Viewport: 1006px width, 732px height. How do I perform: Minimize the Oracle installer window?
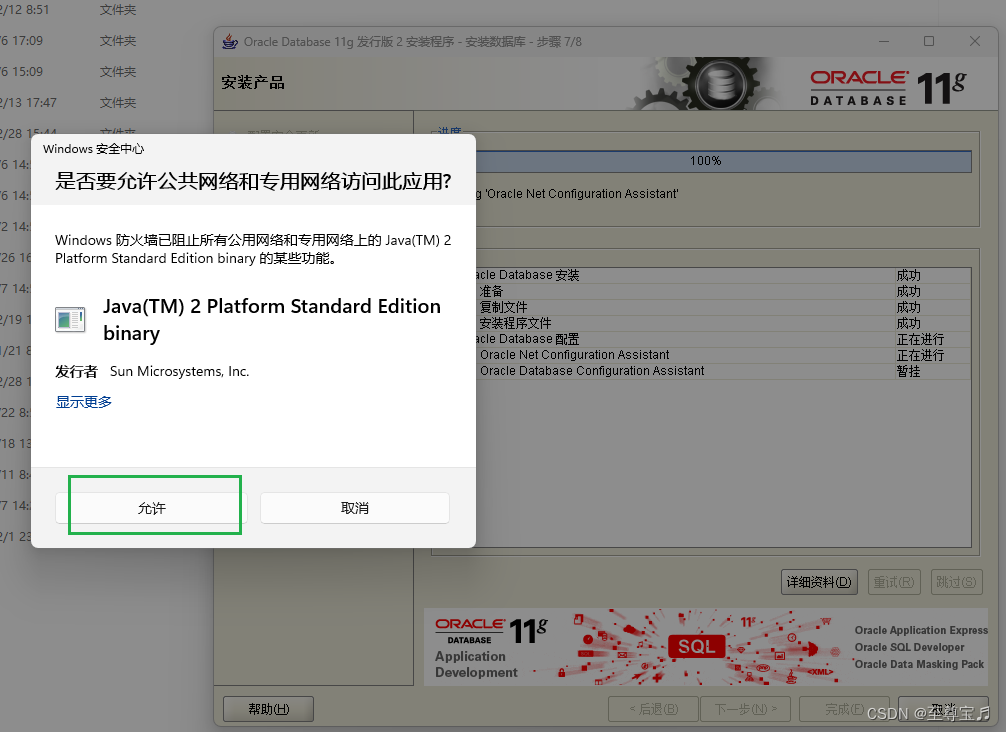pos(884,41)
